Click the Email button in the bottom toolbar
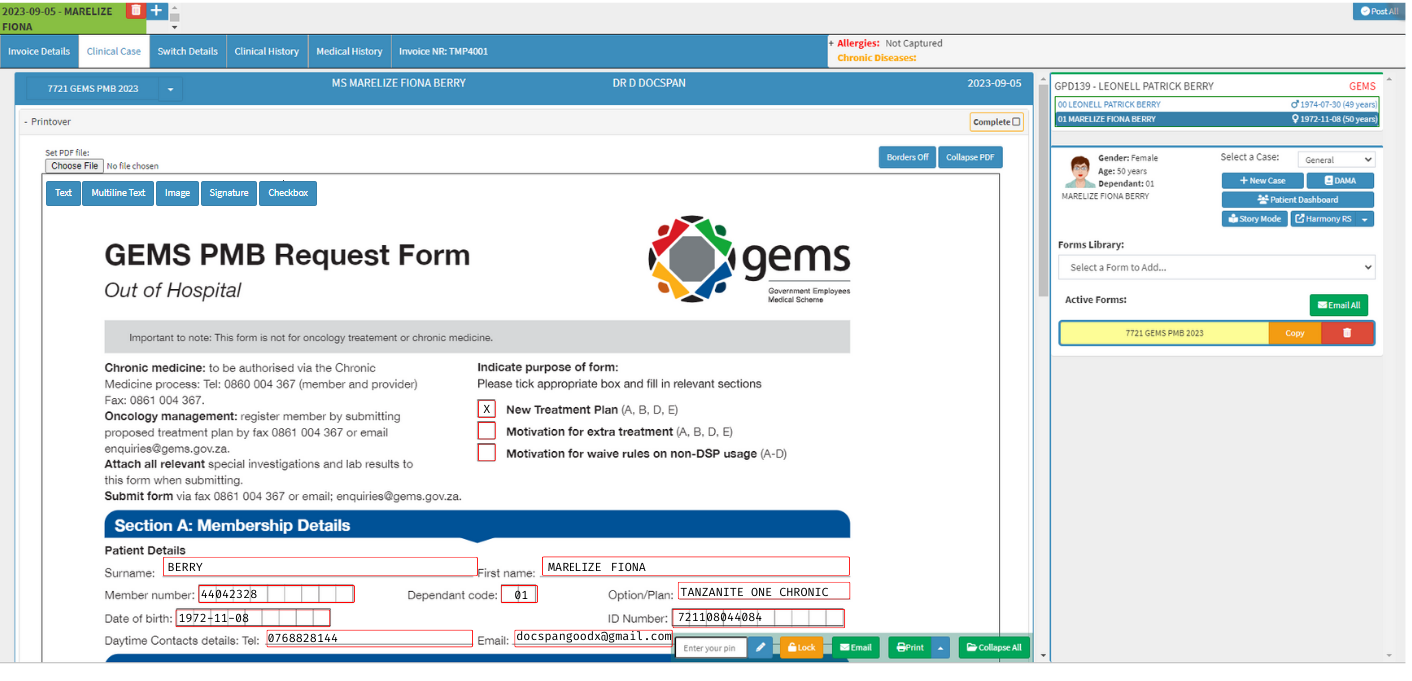The image size is (1412, 681). tap(856, 647)
